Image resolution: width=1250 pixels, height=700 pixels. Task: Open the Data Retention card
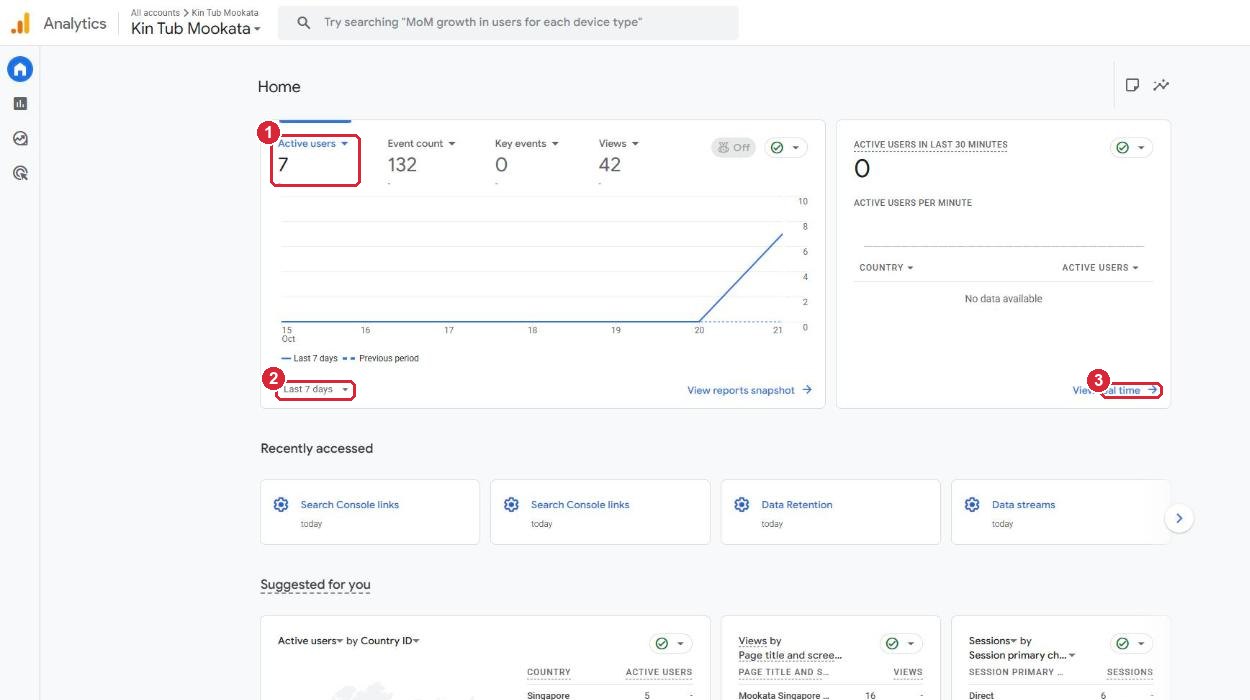click(830, 512)
